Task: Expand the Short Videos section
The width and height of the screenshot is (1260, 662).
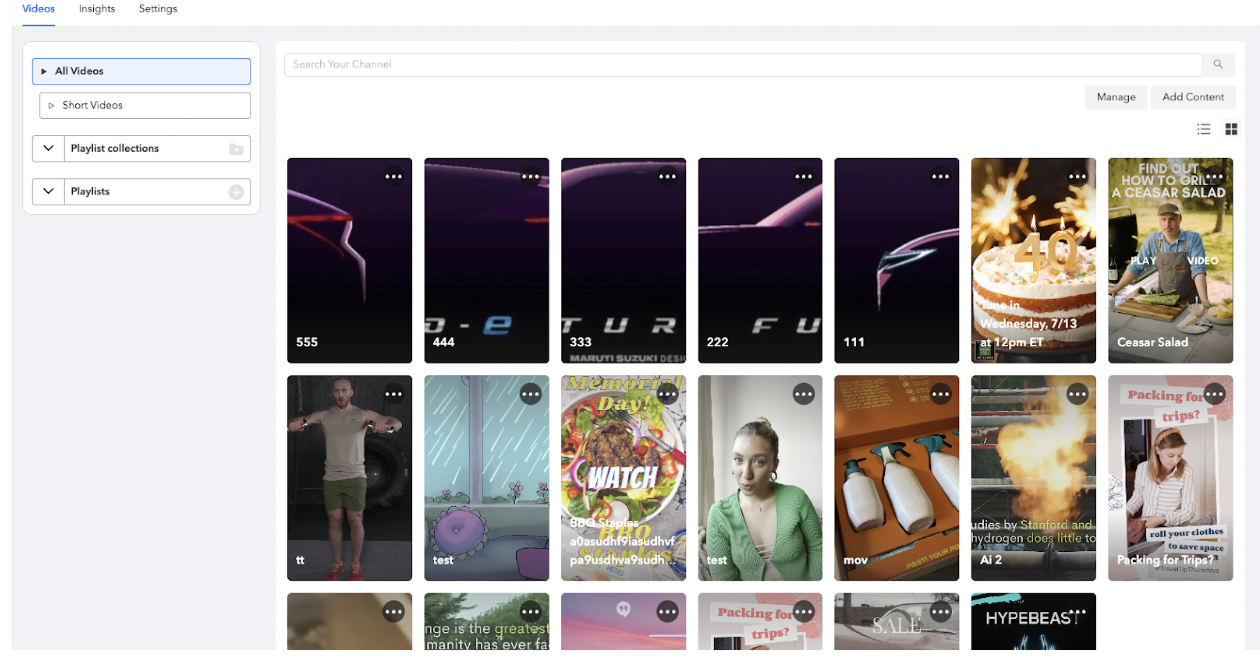Action: (x=51, y=105)
